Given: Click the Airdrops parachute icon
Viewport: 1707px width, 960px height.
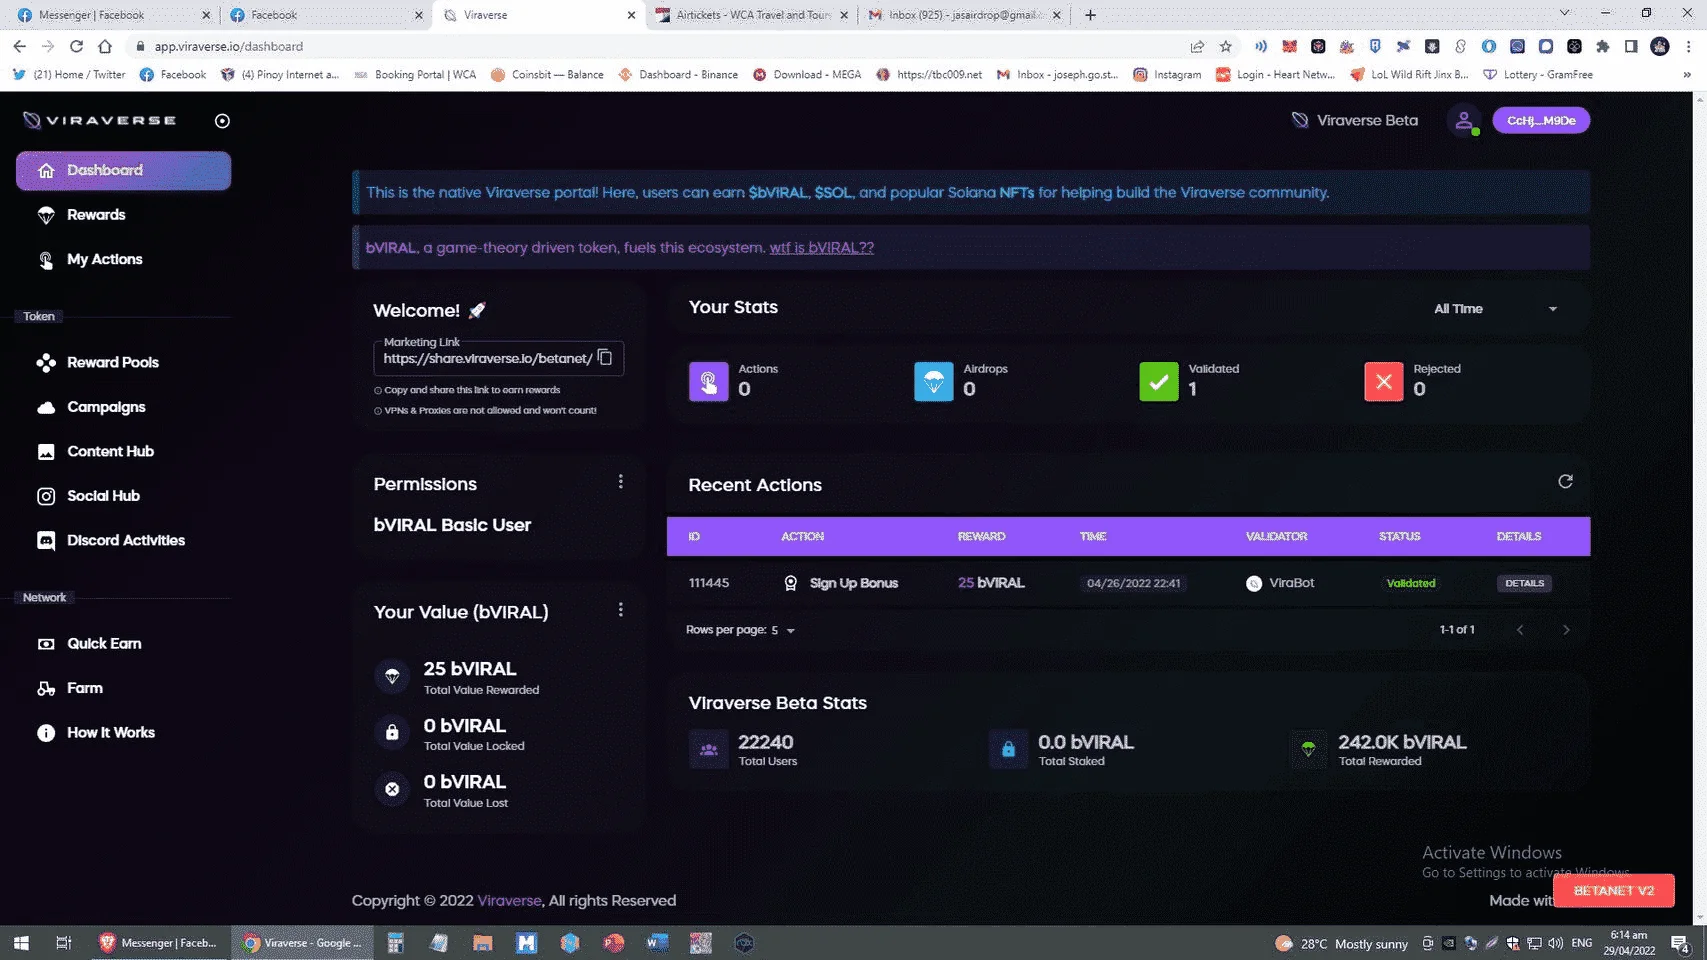Looking at the screenshot, I should click(933, 382).
